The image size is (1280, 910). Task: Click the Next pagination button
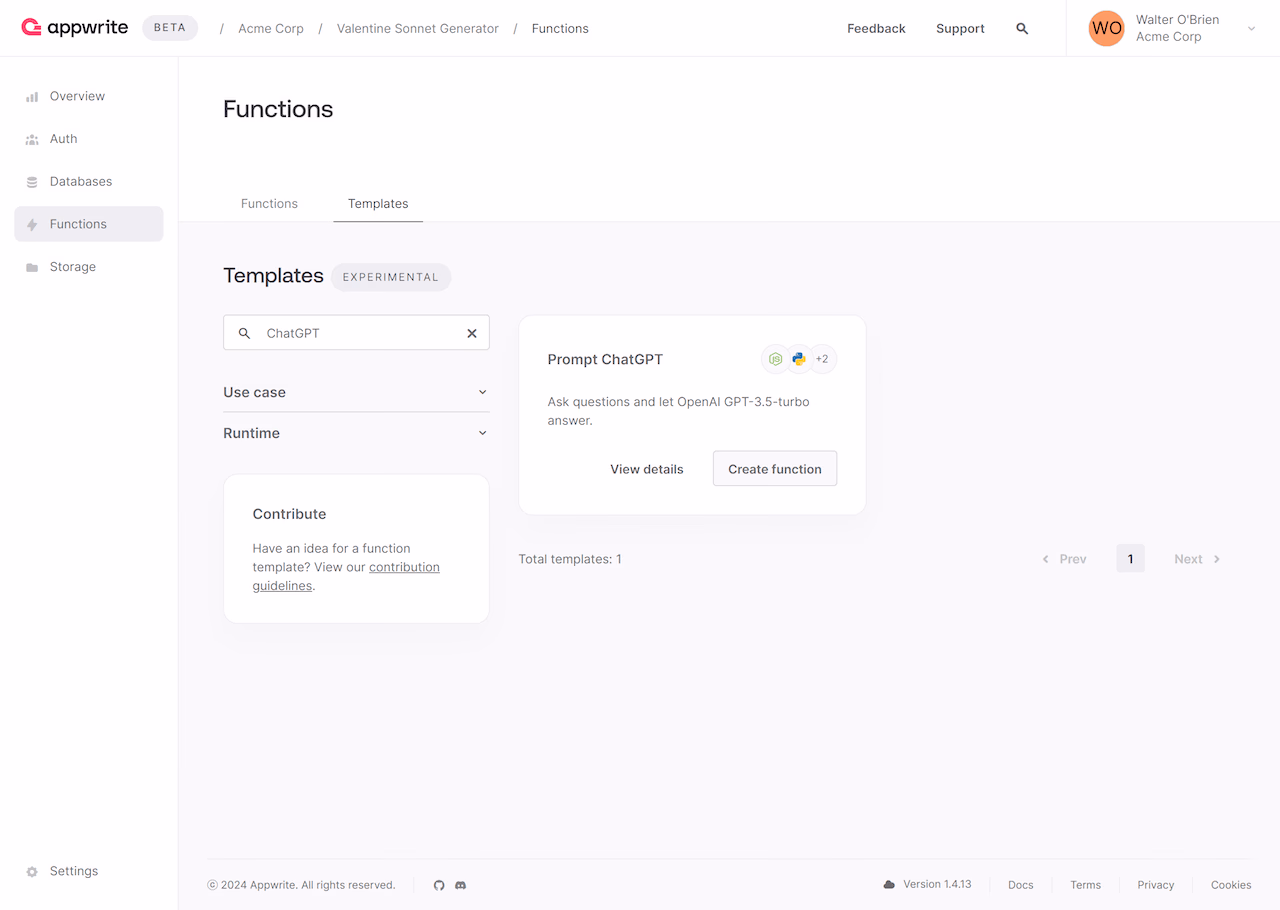(1197, 559)
